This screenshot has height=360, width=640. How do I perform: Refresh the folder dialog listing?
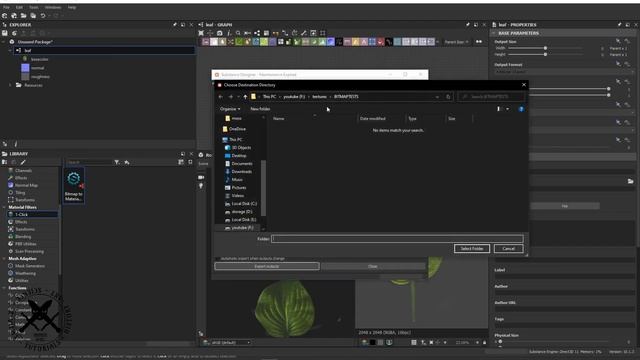[448, 97]
